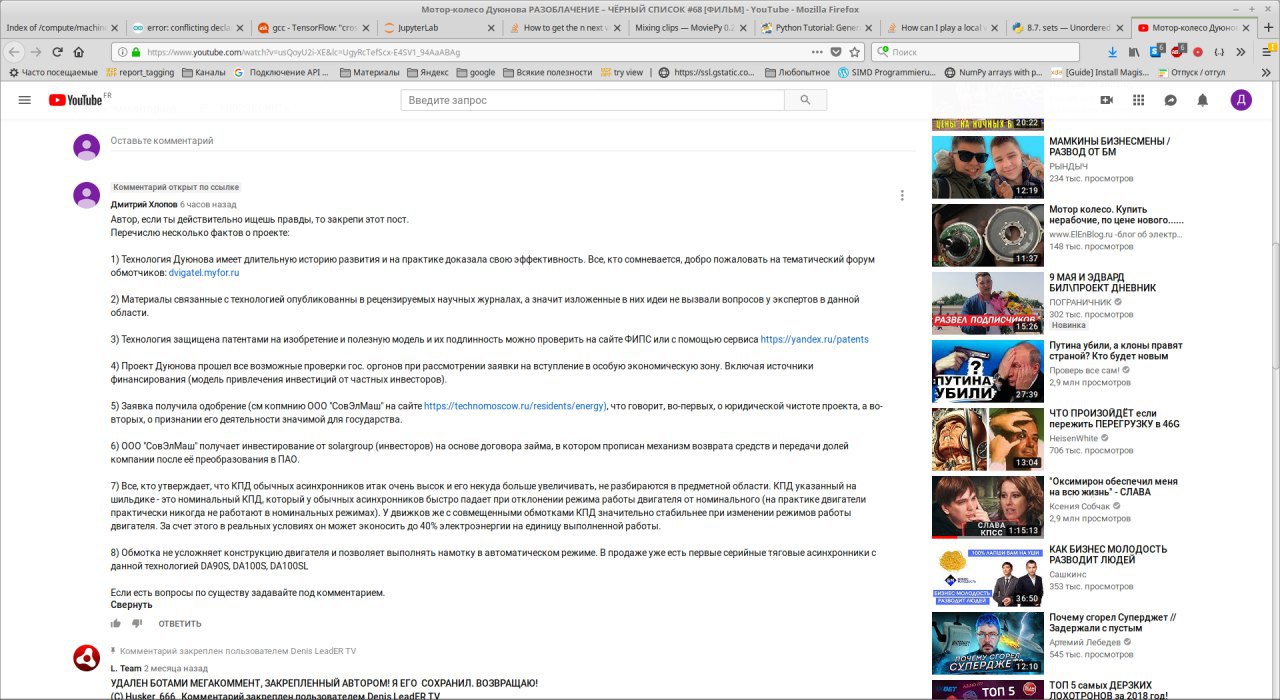Open Дмитрий Хлопов's channel name
Image resolution: width=1280 pixels, height=700 pixels.
point(143,204)
